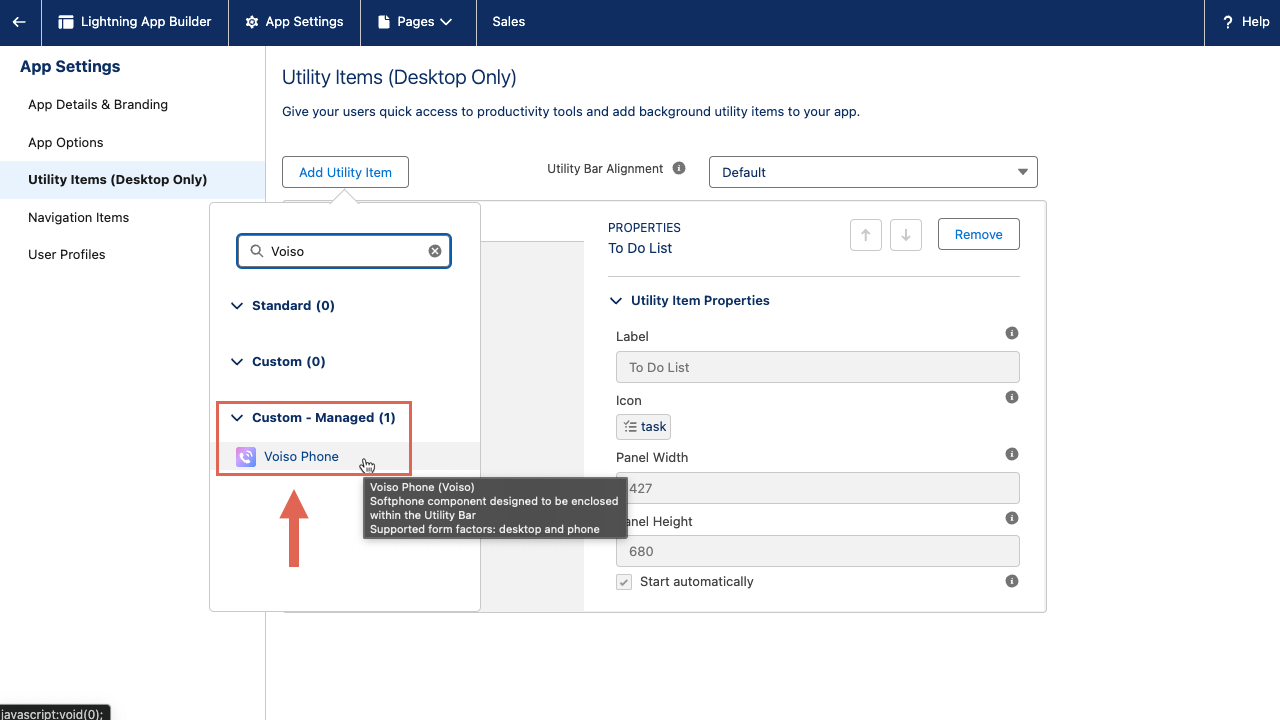
Task: Move utility item down arrow
Action: (906, 235)
